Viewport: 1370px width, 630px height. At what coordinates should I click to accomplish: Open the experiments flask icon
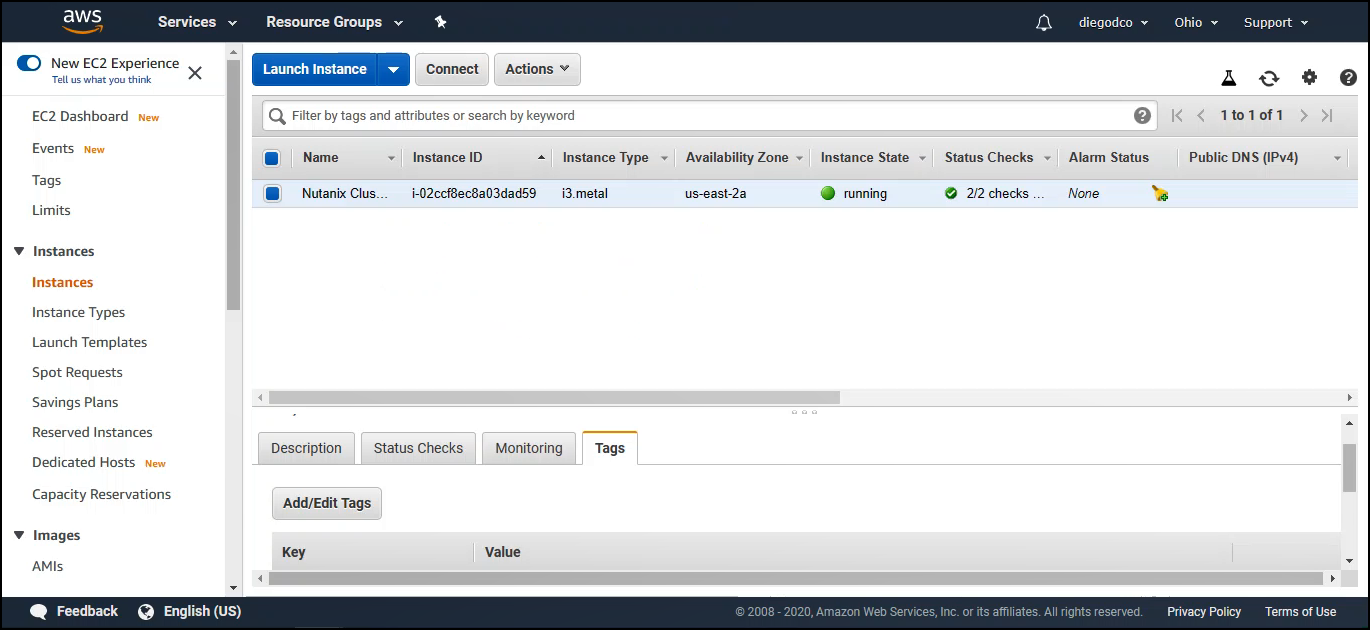(x=1229, y=78)
